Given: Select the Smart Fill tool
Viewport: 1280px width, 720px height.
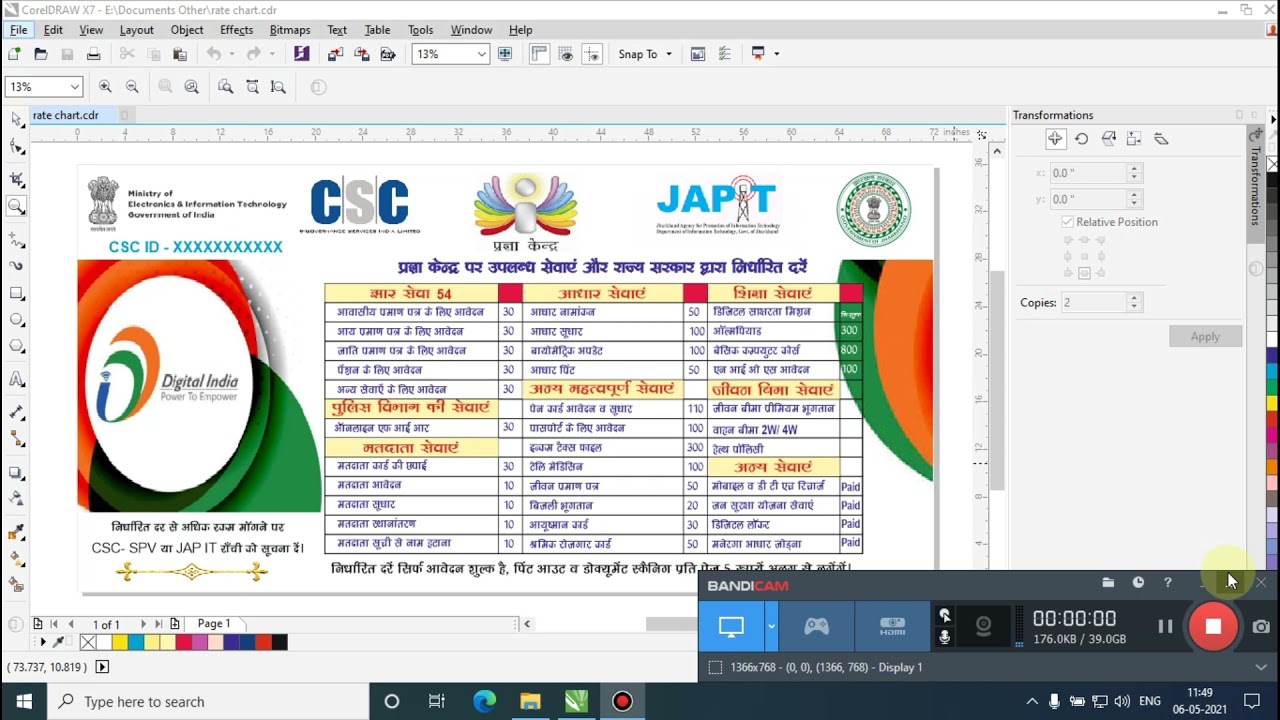Looking at the screenshot, I should [16, 584].
